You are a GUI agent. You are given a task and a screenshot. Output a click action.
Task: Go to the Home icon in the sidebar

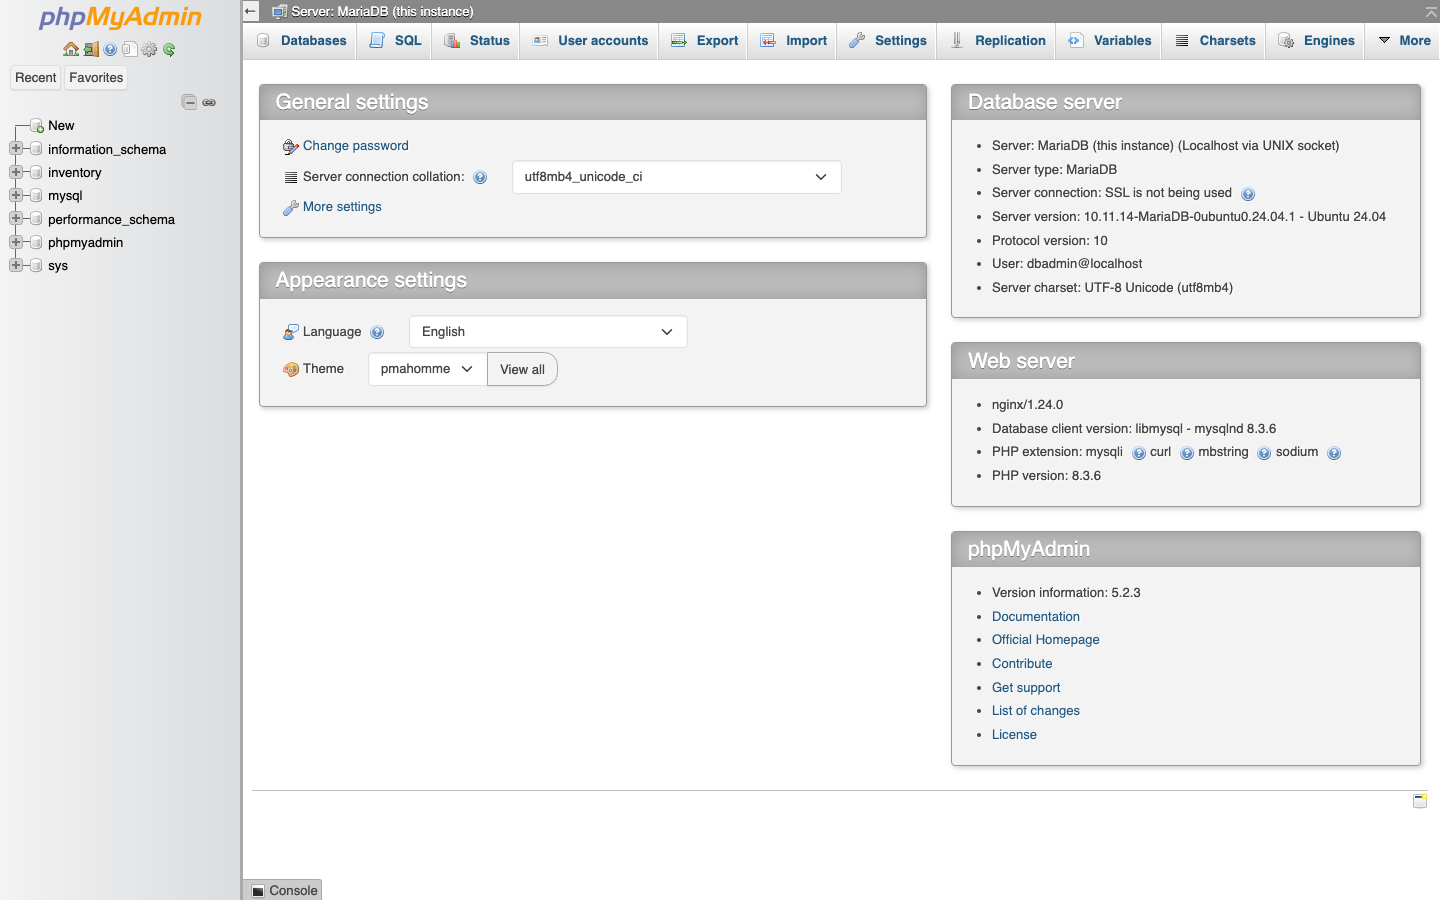71,49
